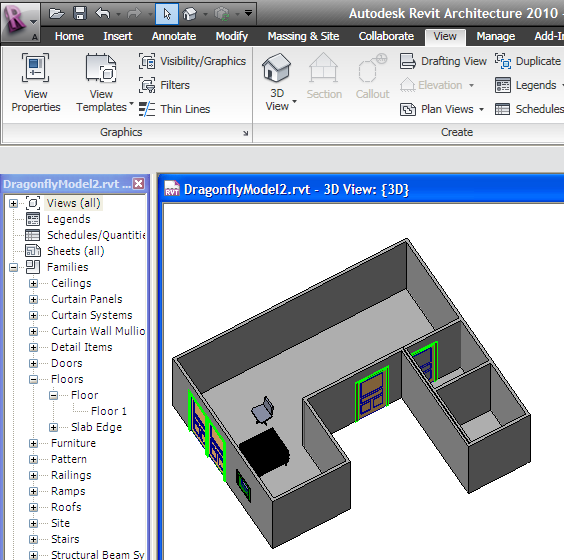Select the Railings tree row
The height and width of the screenshot is (560, 564).
pos(71,475)
